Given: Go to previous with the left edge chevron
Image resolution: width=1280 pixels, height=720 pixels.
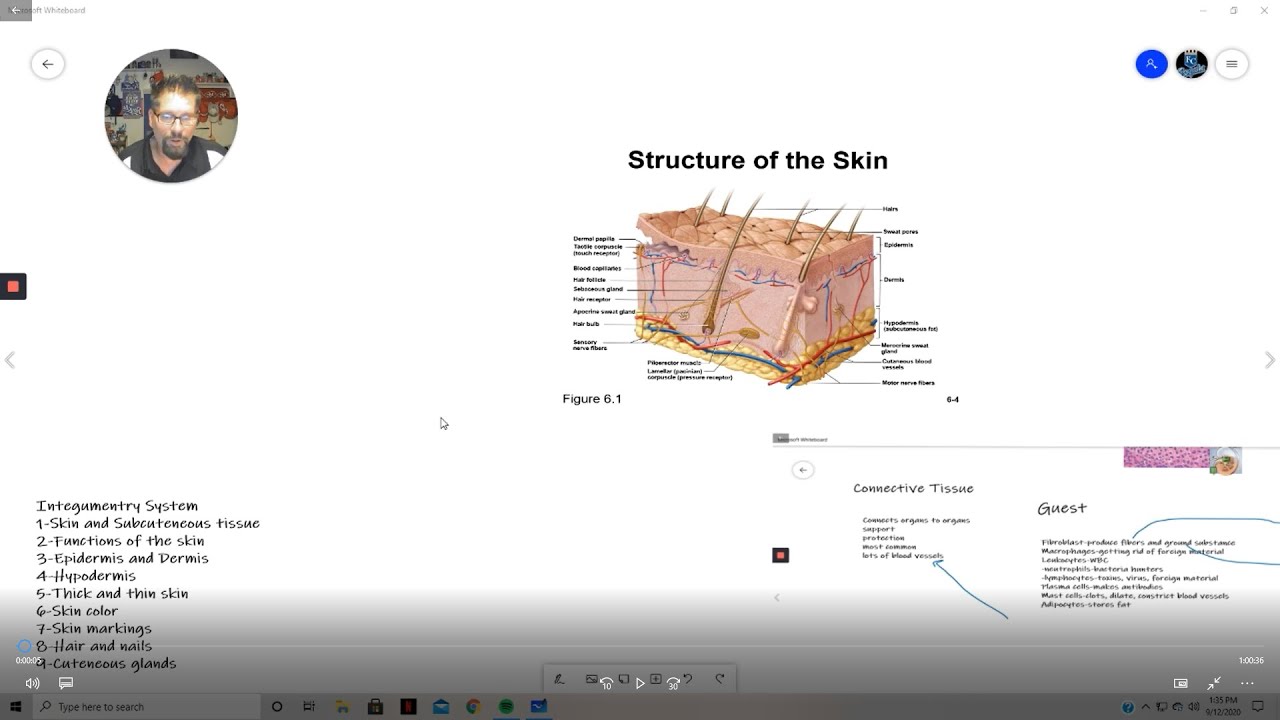Looking at the screenshot, I should 10,360.
